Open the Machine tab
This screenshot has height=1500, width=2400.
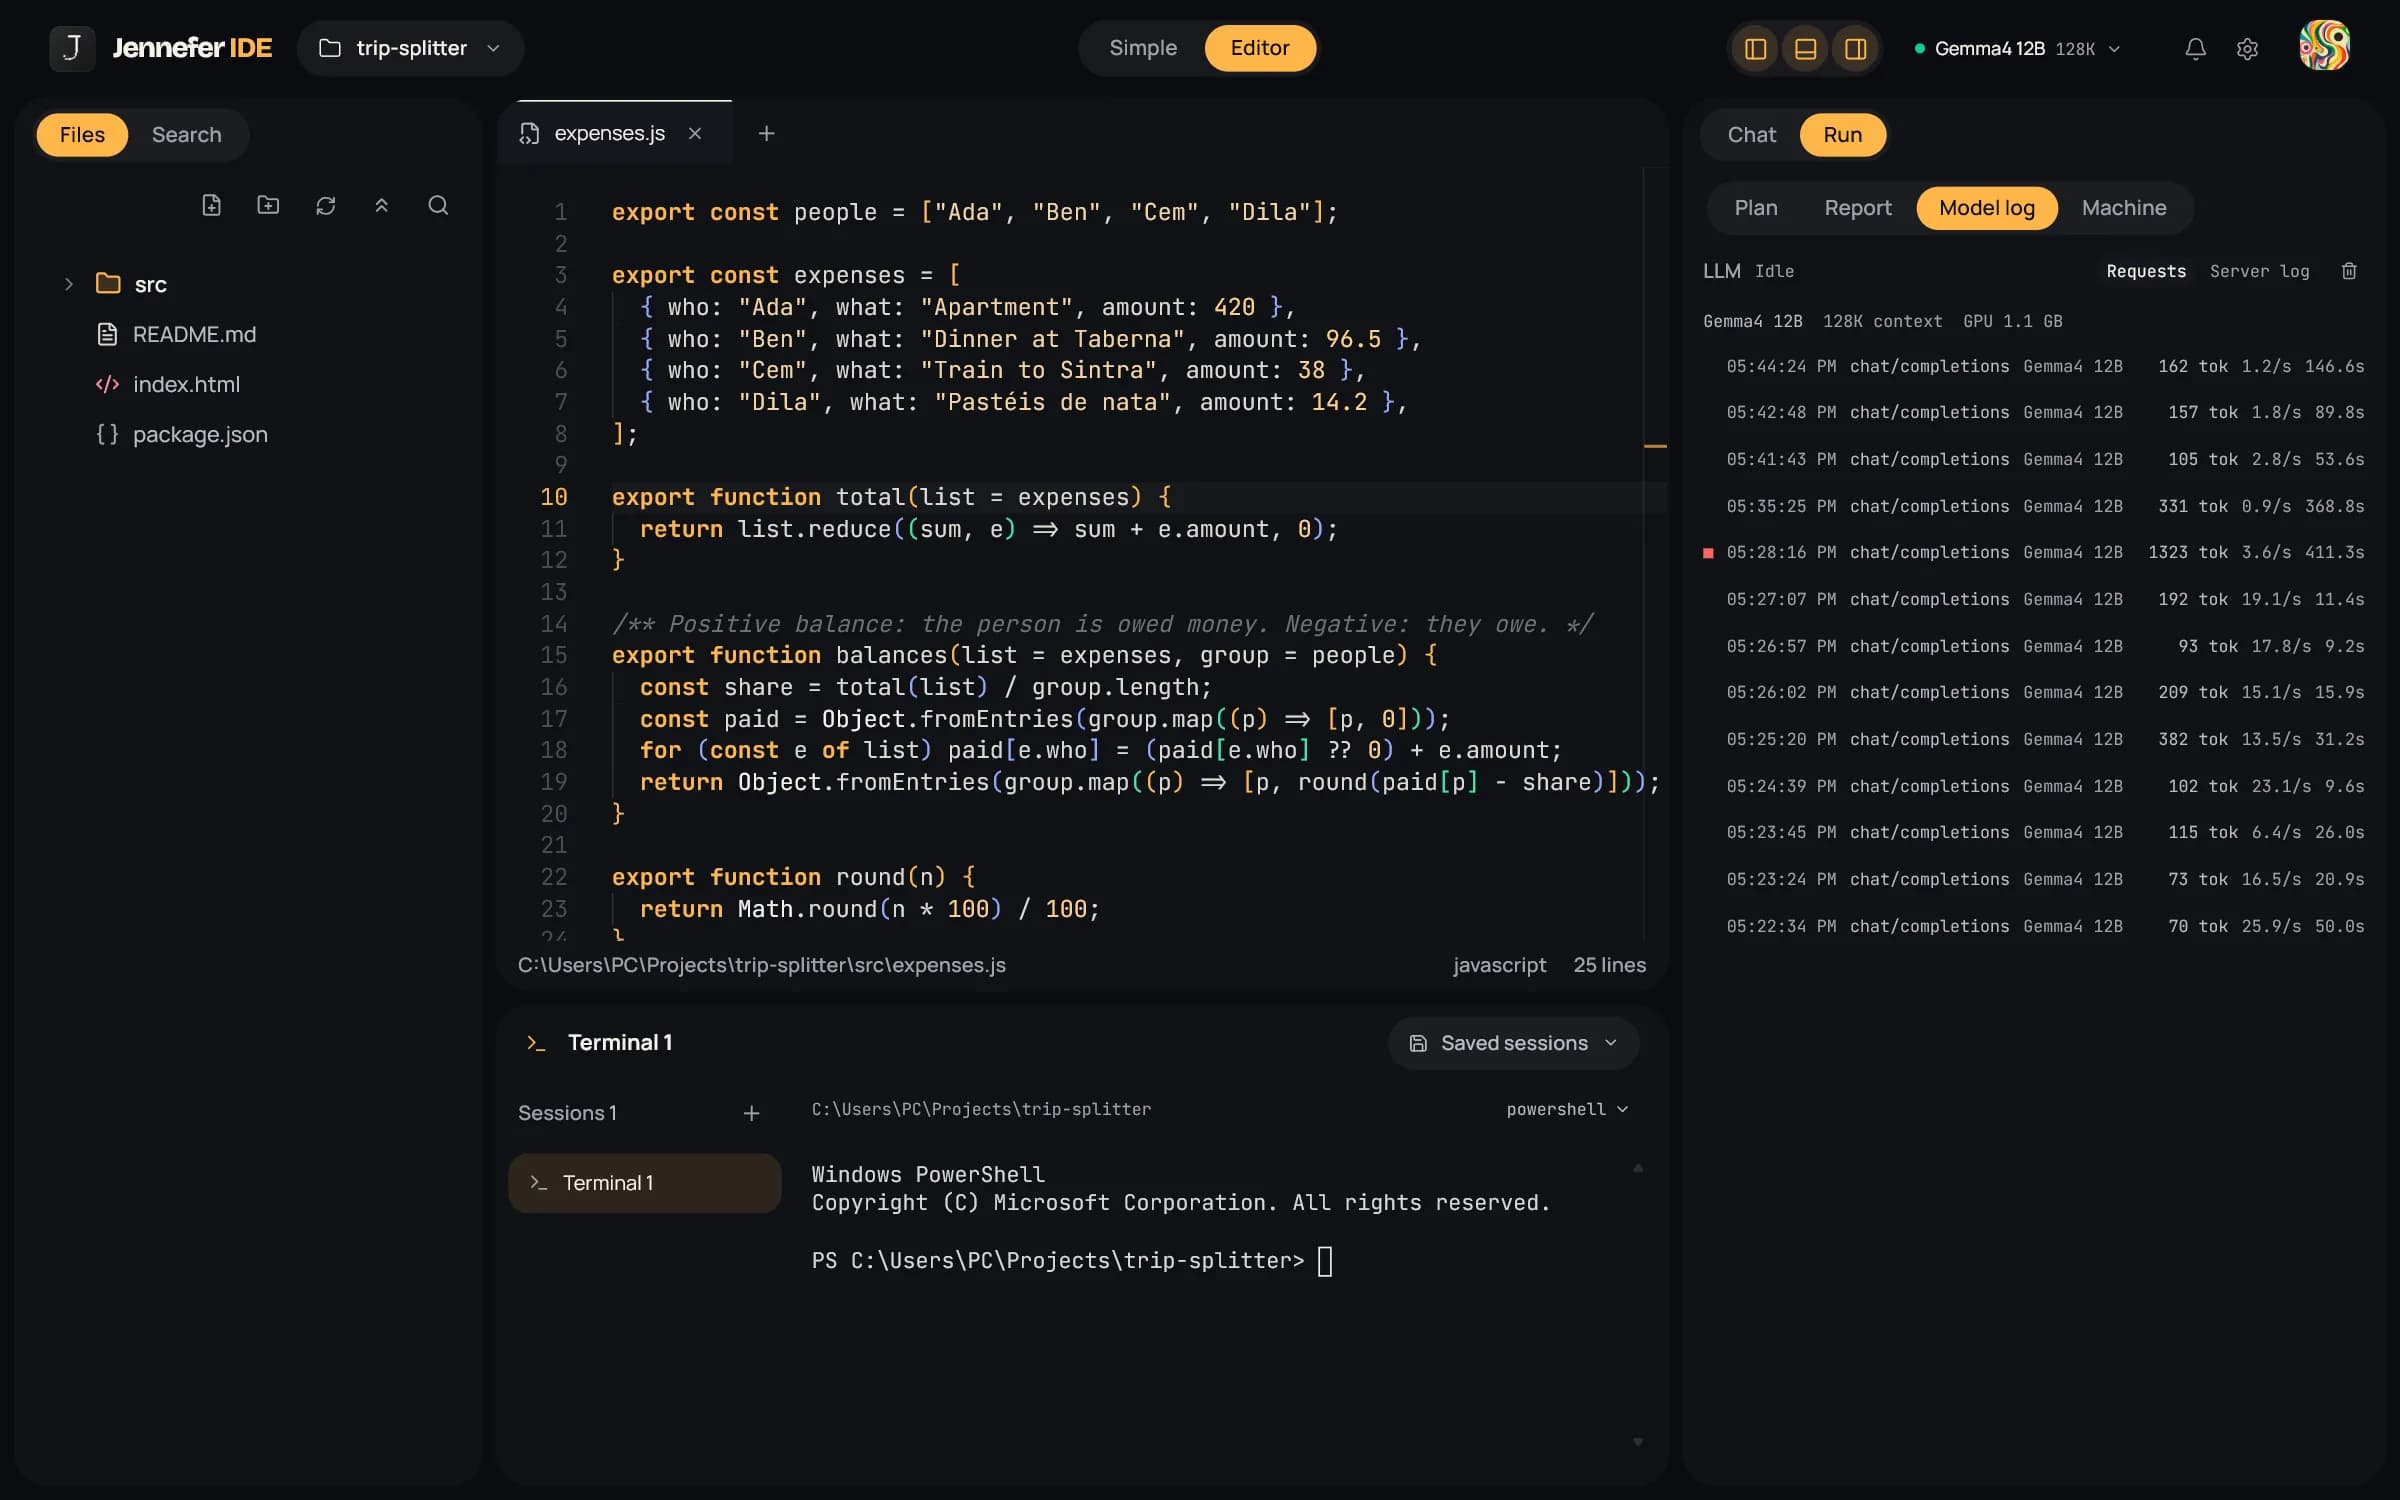[x=2123, y=207]
